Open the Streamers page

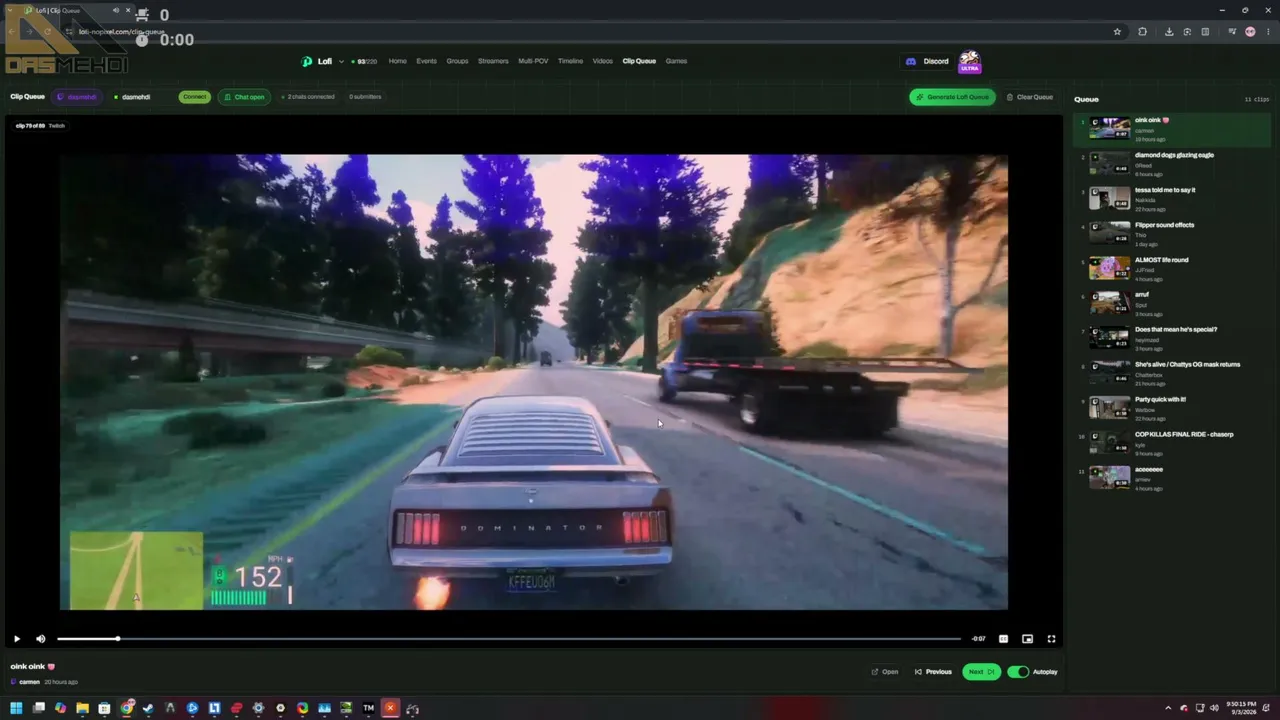493,61
